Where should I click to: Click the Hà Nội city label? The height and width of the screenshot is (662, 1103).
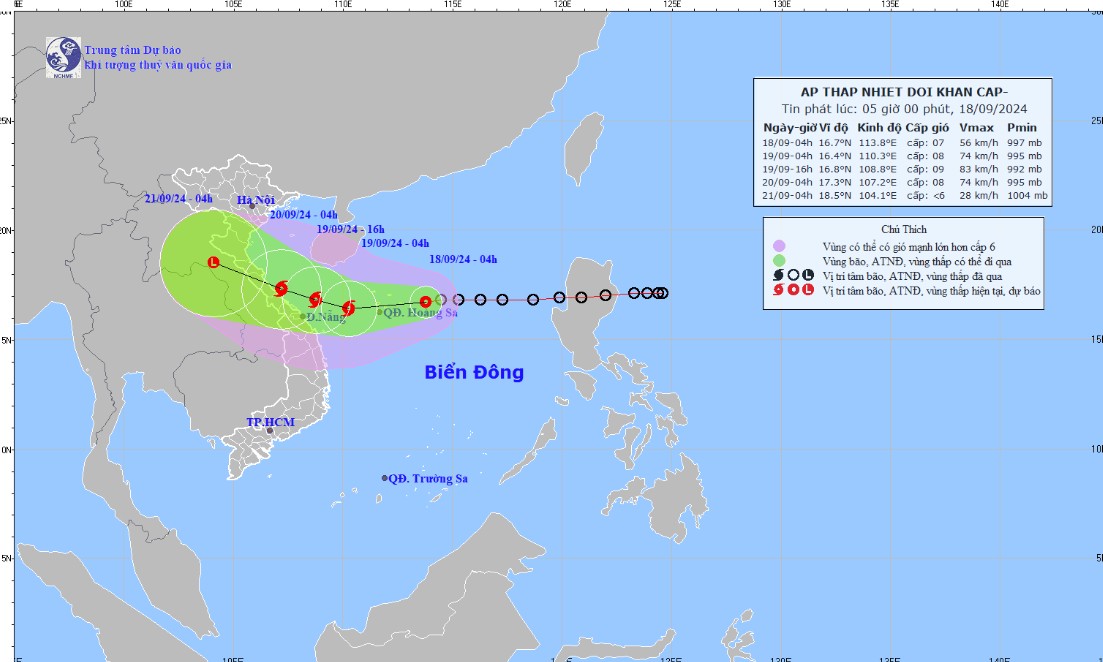(256, 200)
